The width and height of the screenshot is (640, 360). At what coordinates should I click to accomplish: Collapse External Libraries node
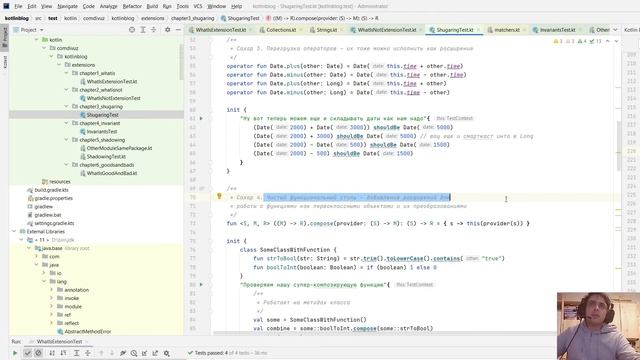pos(14,231)
